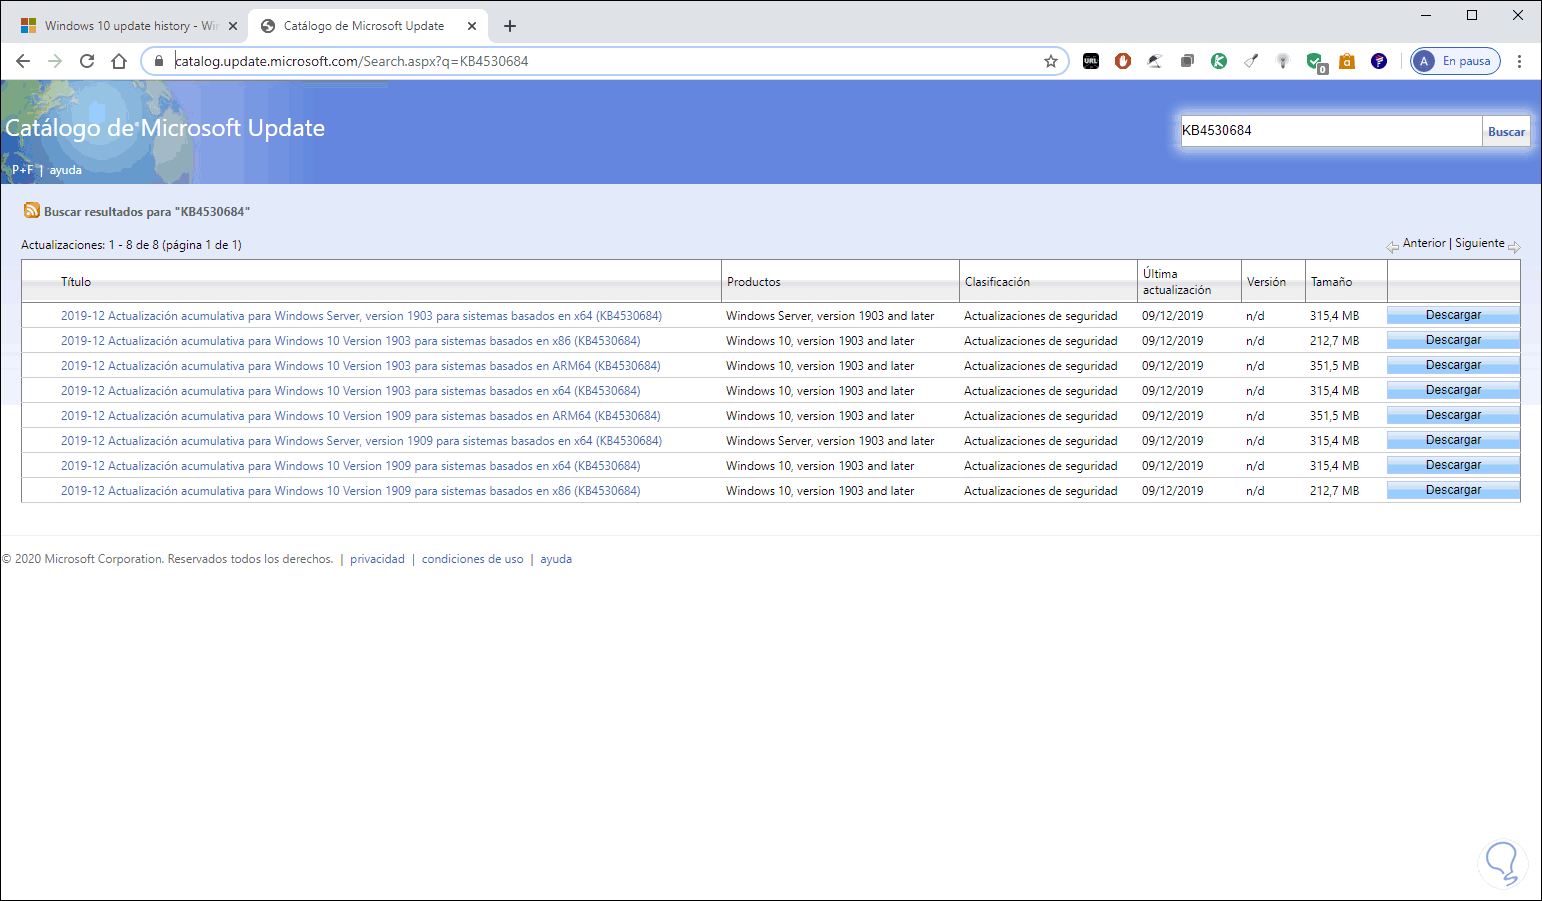
Task: Focus the browser address bar
Action: 604,61
